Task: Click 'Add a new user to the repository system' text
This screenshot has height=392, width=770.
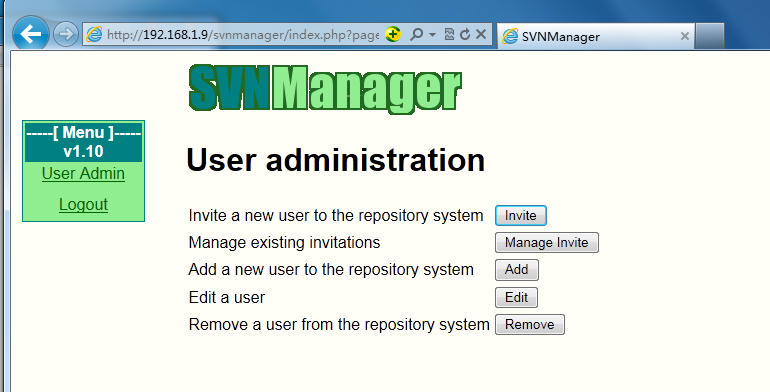Action: [x=331, y=270]
